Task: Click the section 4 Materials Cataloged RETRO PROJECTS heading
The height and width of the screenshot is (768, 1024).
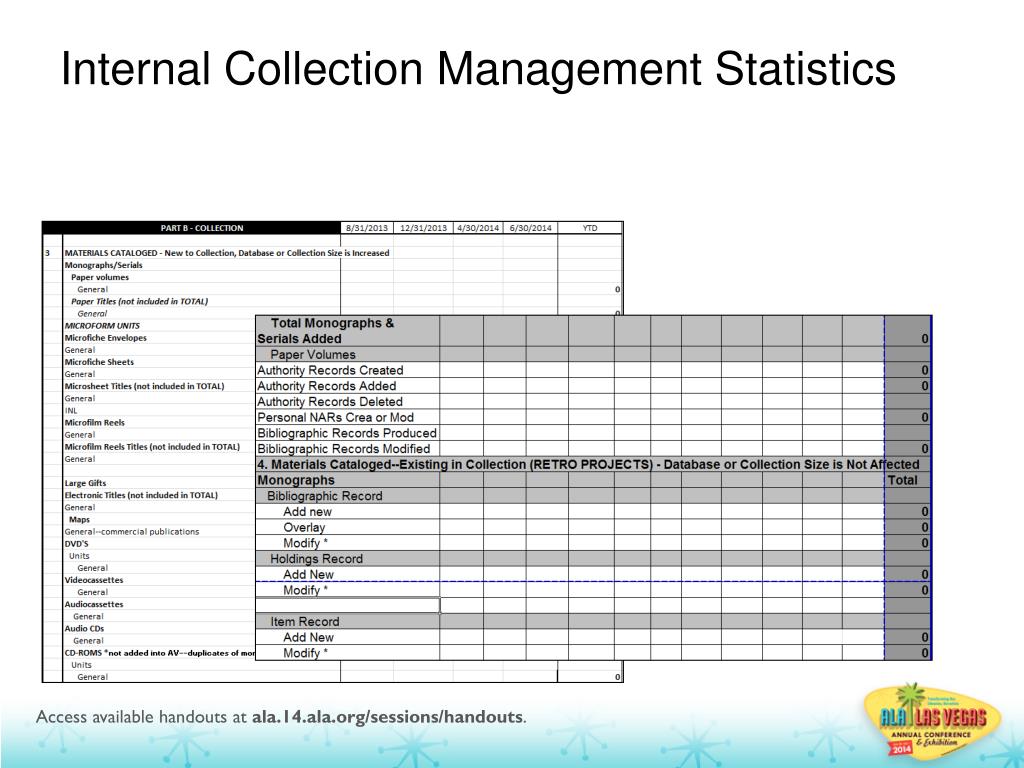Action: coord(588,464)
